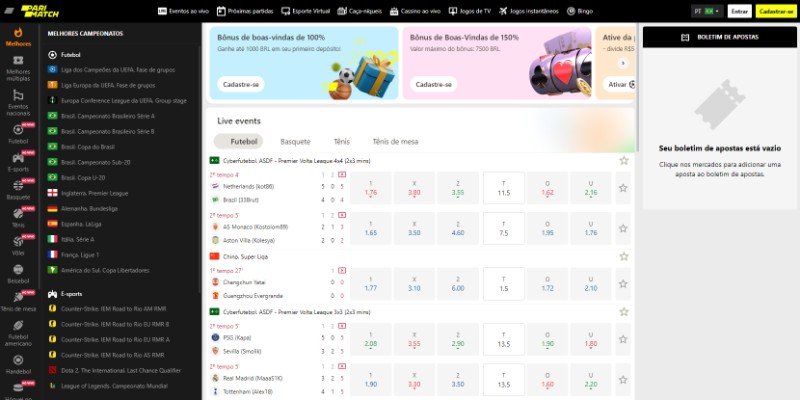This screenshot has height=400, width=800.
Task: Open Jogos de TV menu
Action: tap(469, 11)
